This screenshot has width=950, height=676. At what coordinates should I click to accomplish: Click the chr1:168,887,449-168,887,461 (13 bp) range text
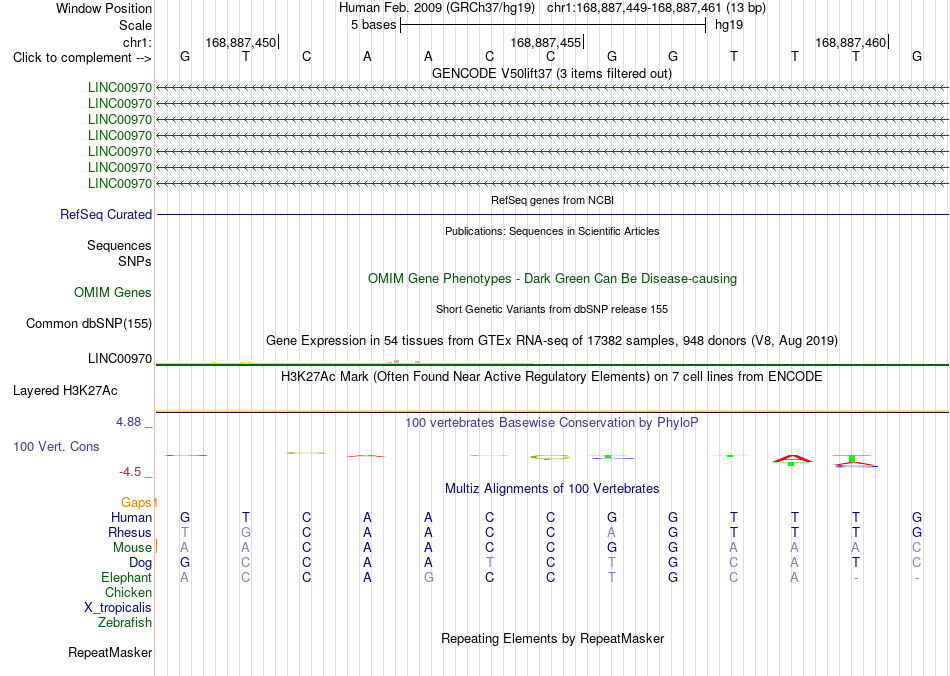coord(656,8)
